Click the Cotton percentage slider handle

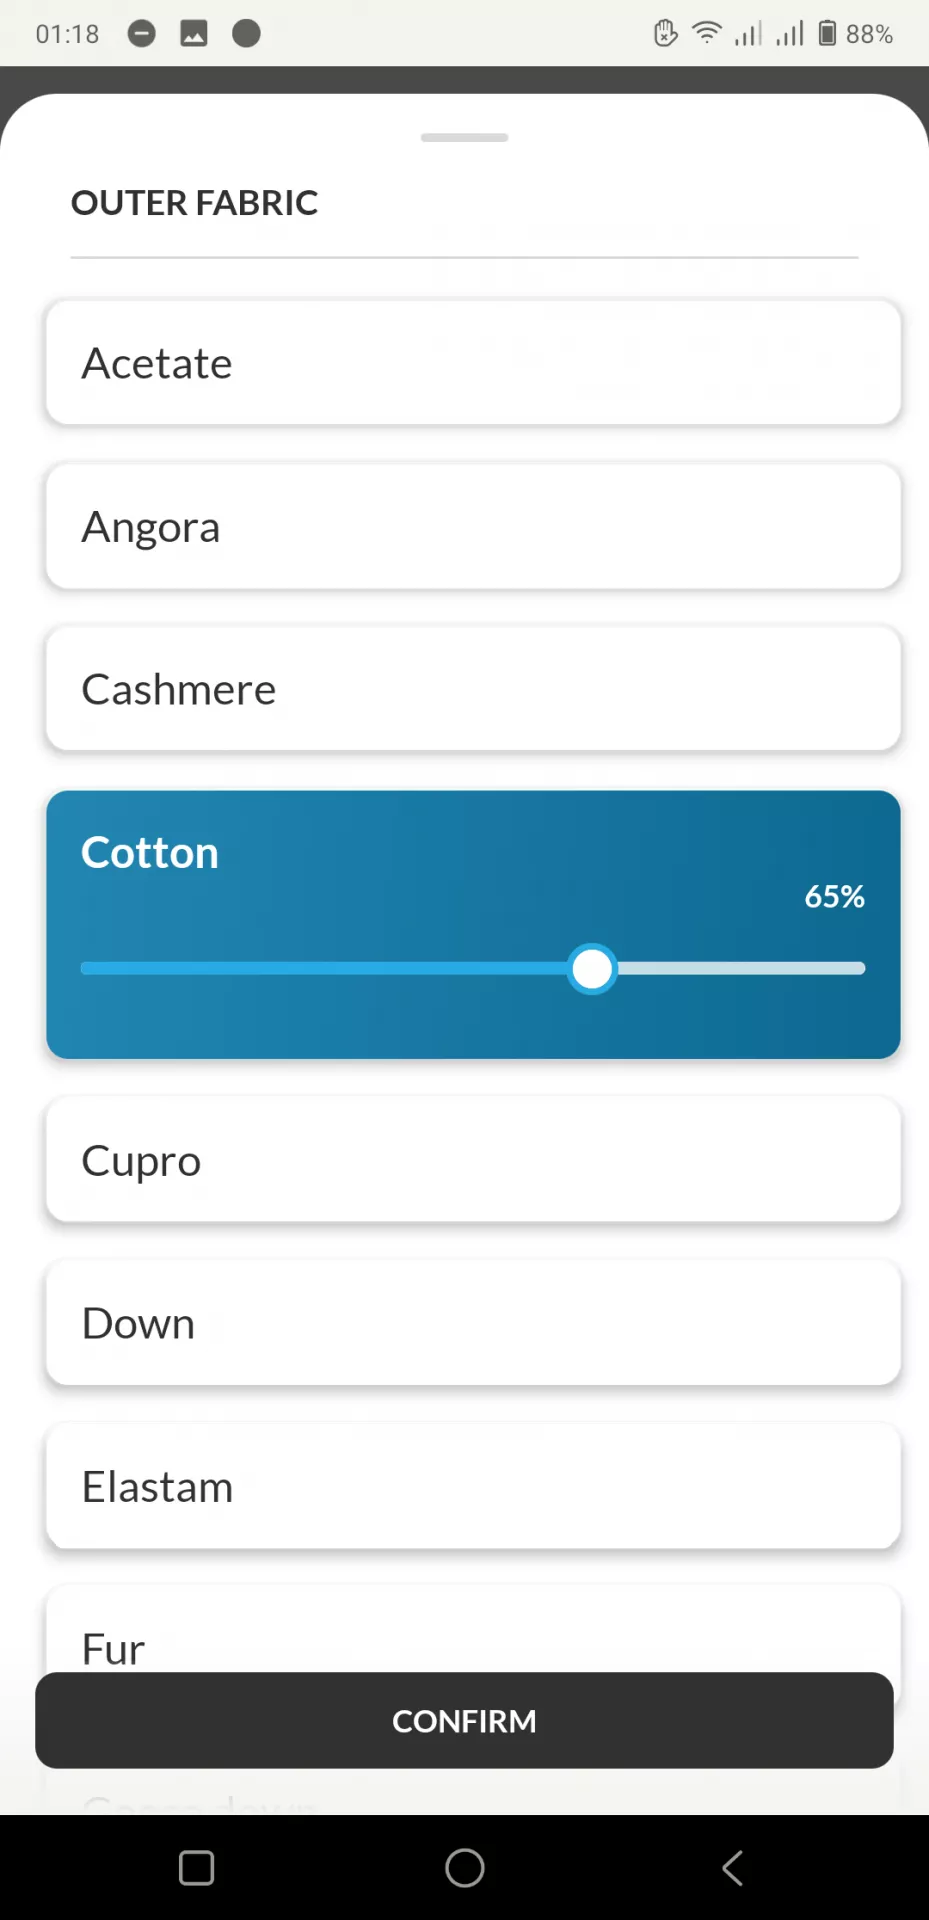coord(592,968)
